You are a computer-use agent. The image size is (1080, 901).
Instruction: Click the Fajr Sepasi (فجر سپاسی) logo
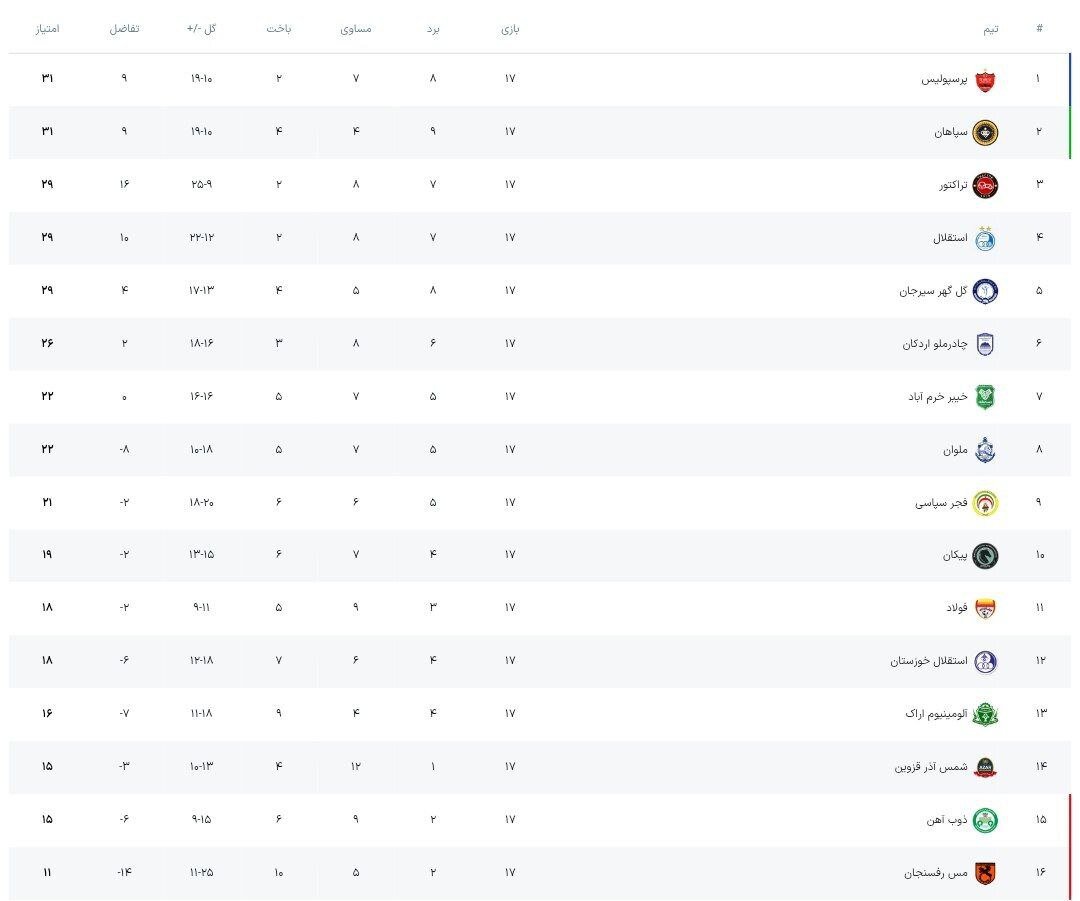(985, 503)
